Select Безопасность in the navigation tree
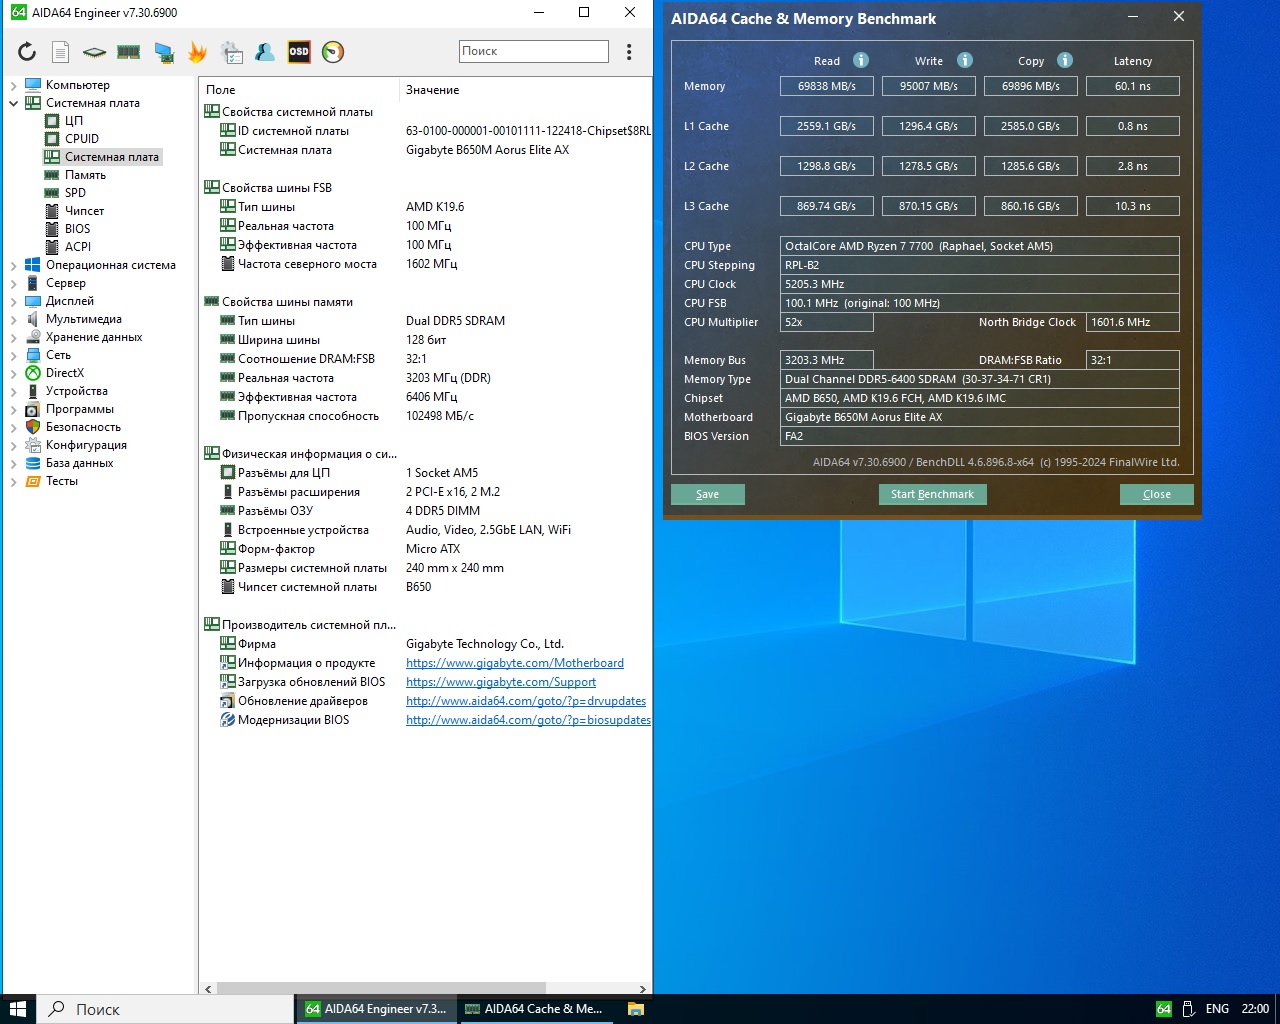This screenshot has height=1024, width=1280. point(83,427)
